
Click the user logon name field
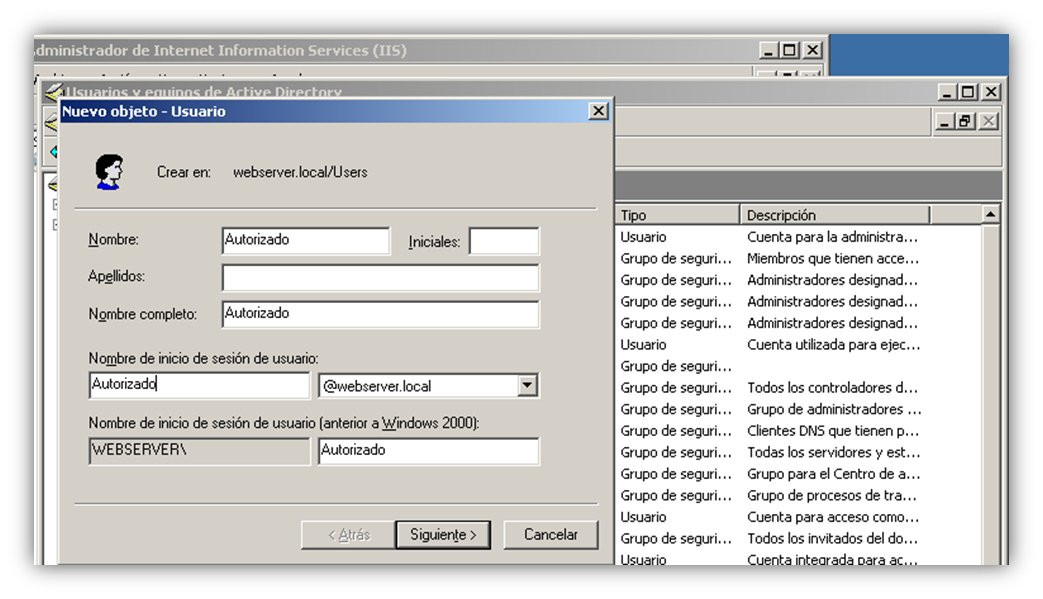(199, 385)
